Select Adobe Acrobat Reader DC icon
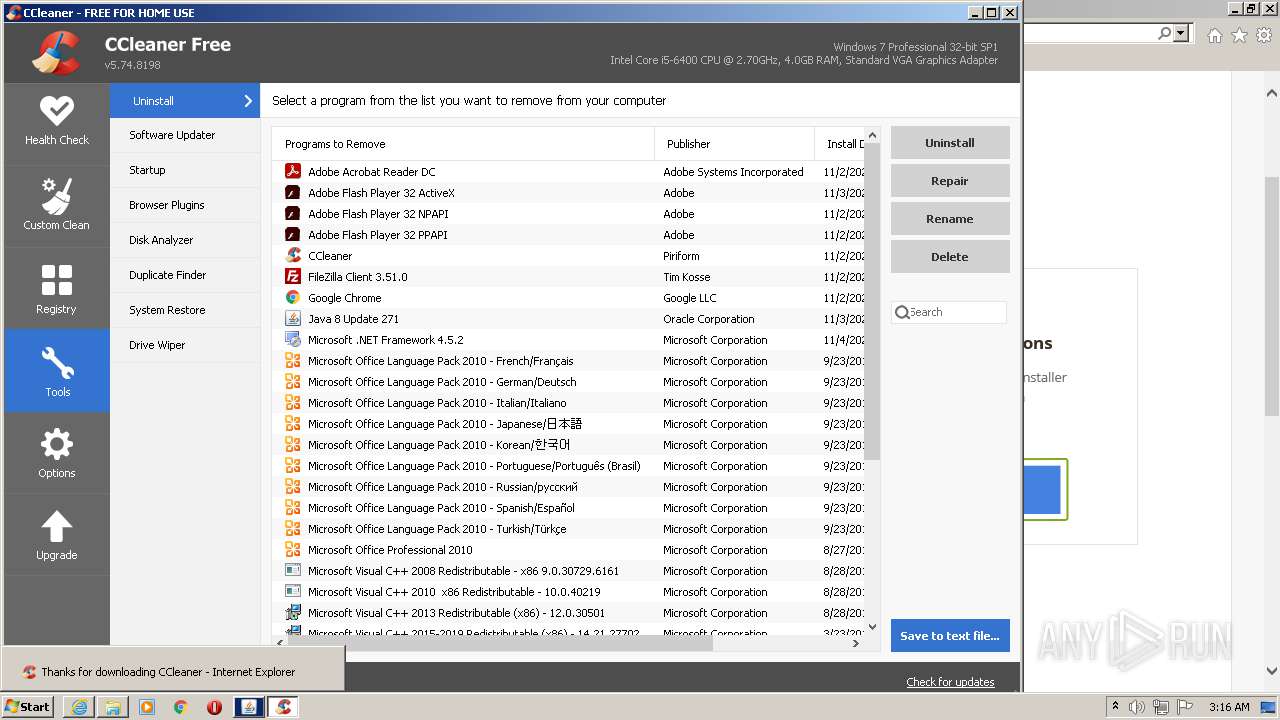Viewport: 1280px width, 720px height. [293, 171]
